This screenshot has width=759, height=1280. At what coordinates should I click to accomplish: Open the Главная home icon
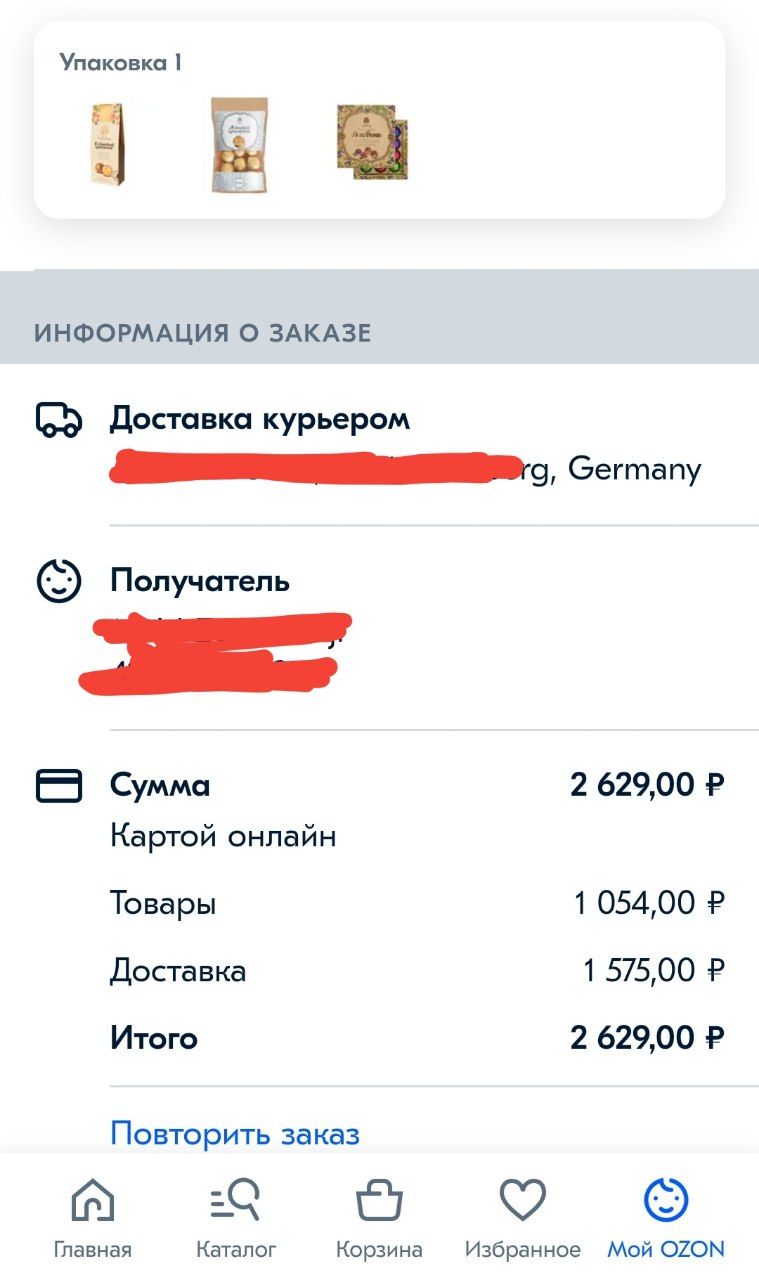[92, 1200]
